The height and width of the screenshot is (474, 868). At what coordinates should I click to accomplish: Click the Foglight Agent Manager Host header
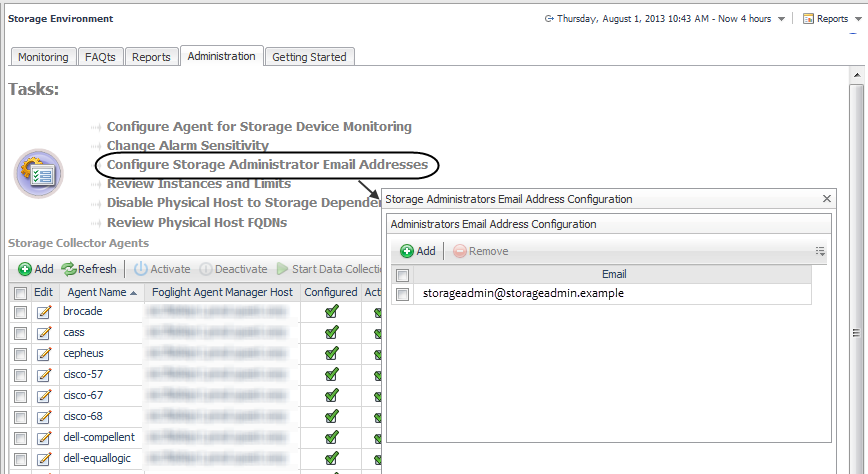[x=222, y=292]
